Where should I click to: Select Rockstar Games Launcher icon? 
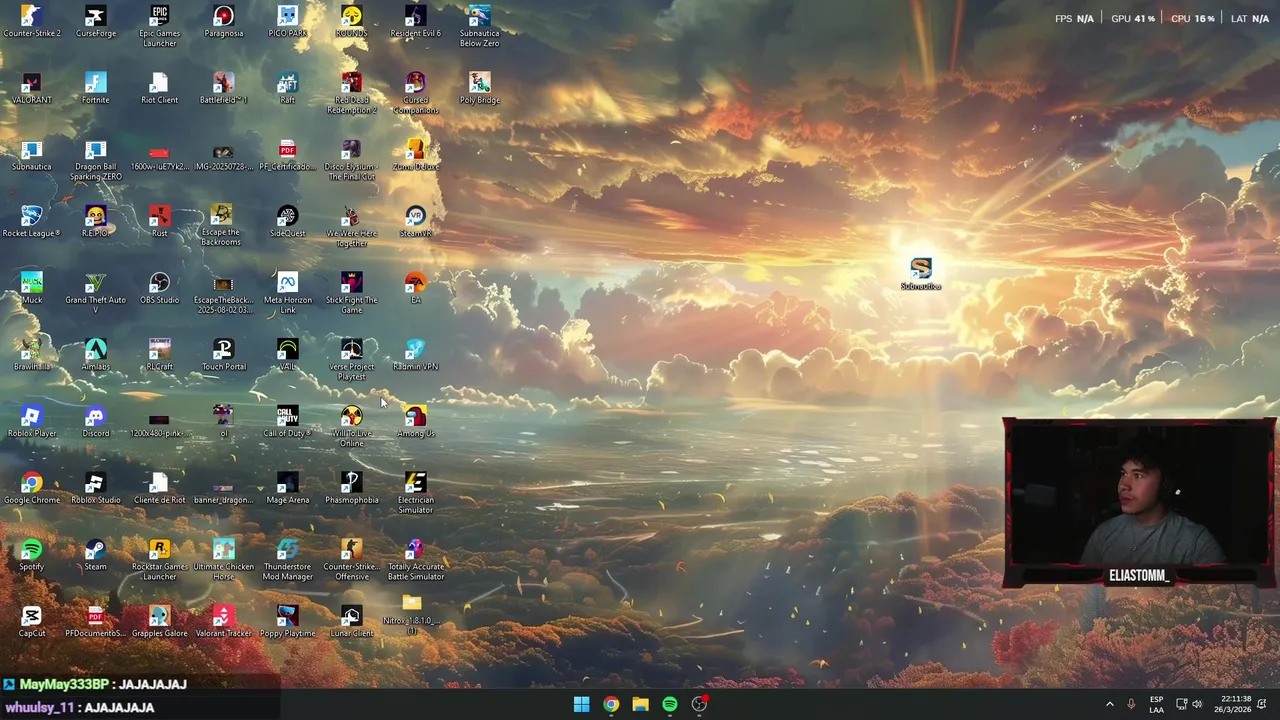click(x=159, y=559)
